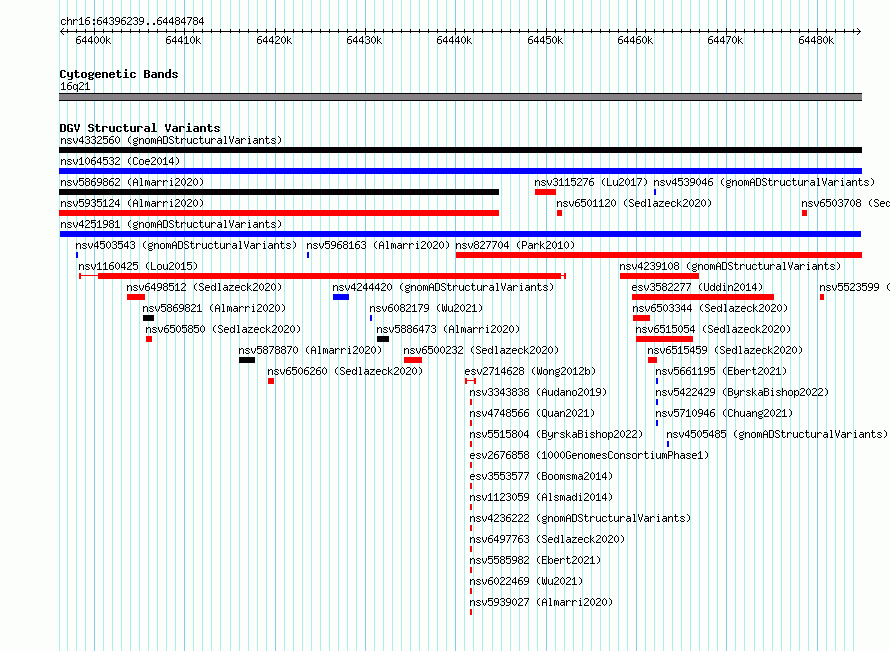Select the red nsv6498512 glyph

[x=136, y=297]
